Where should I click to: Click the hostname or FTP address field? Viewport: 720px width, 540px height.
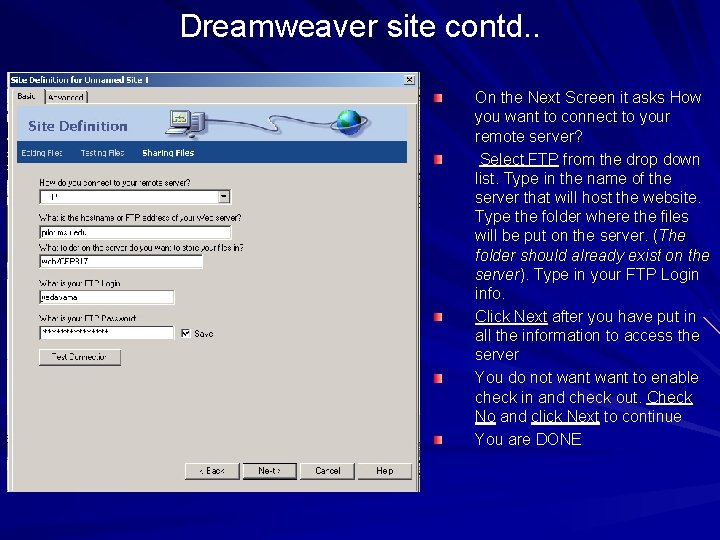pyautogui.click(x=135, y=232)
